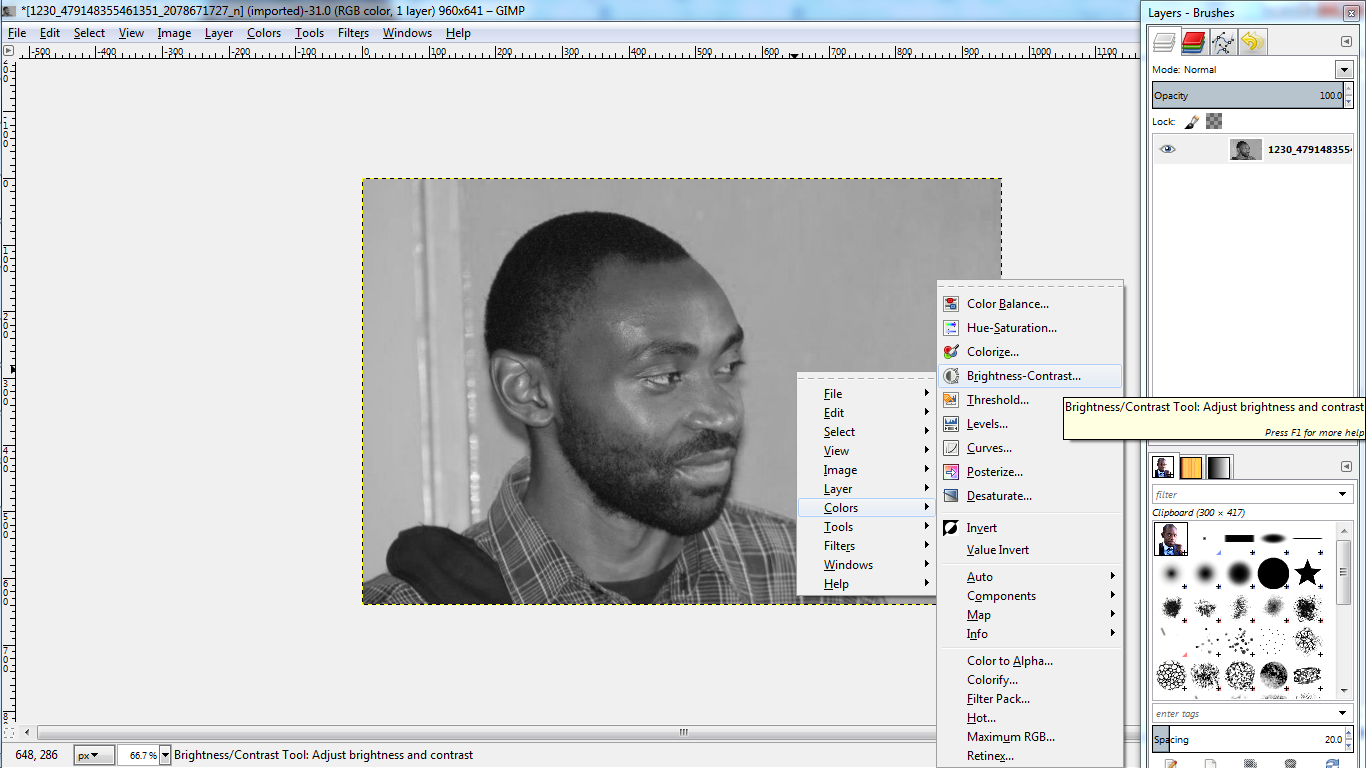Choose Value Invert menu item
The image size is (1366, 768).
[1030, 550]
